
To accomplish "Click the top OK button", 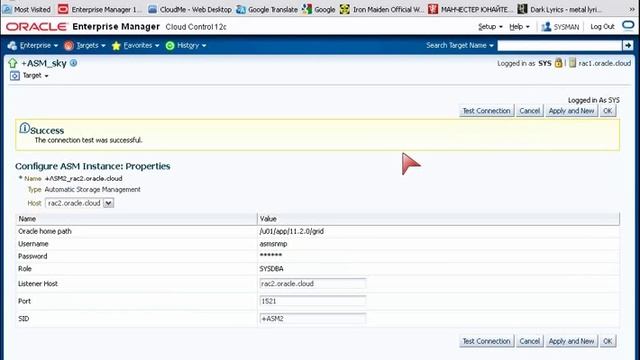I will (x=607, y=111).
